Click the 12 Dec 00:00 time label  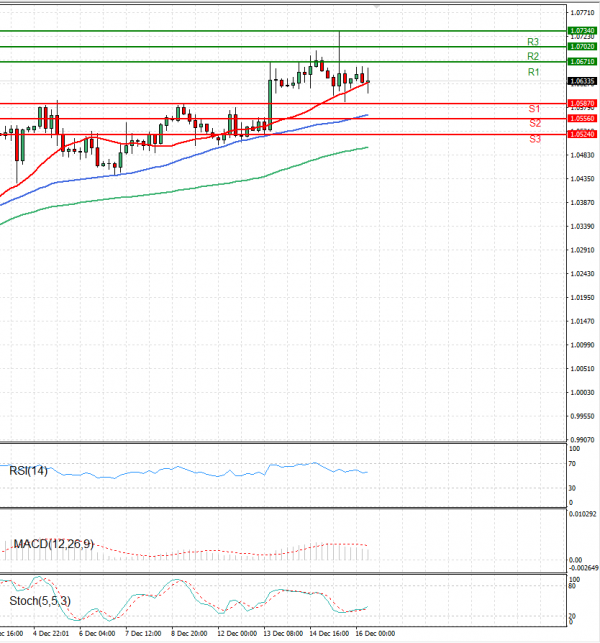coord(237,634)
